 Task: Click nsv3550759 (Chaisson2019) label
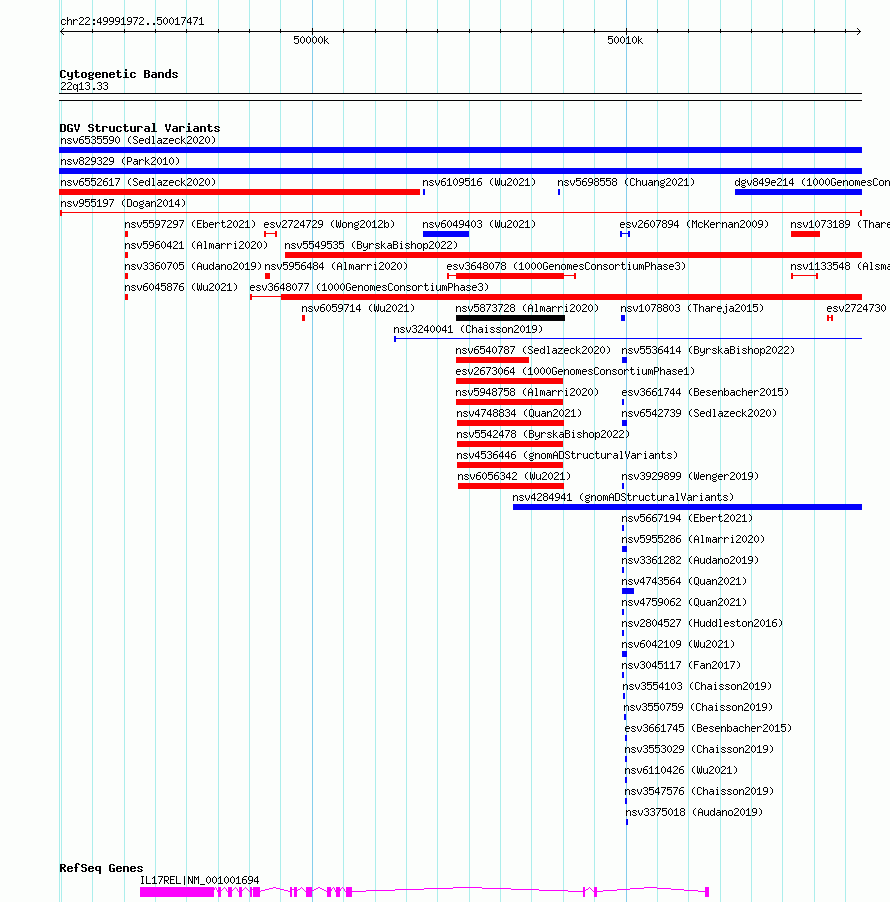(698, 708)
